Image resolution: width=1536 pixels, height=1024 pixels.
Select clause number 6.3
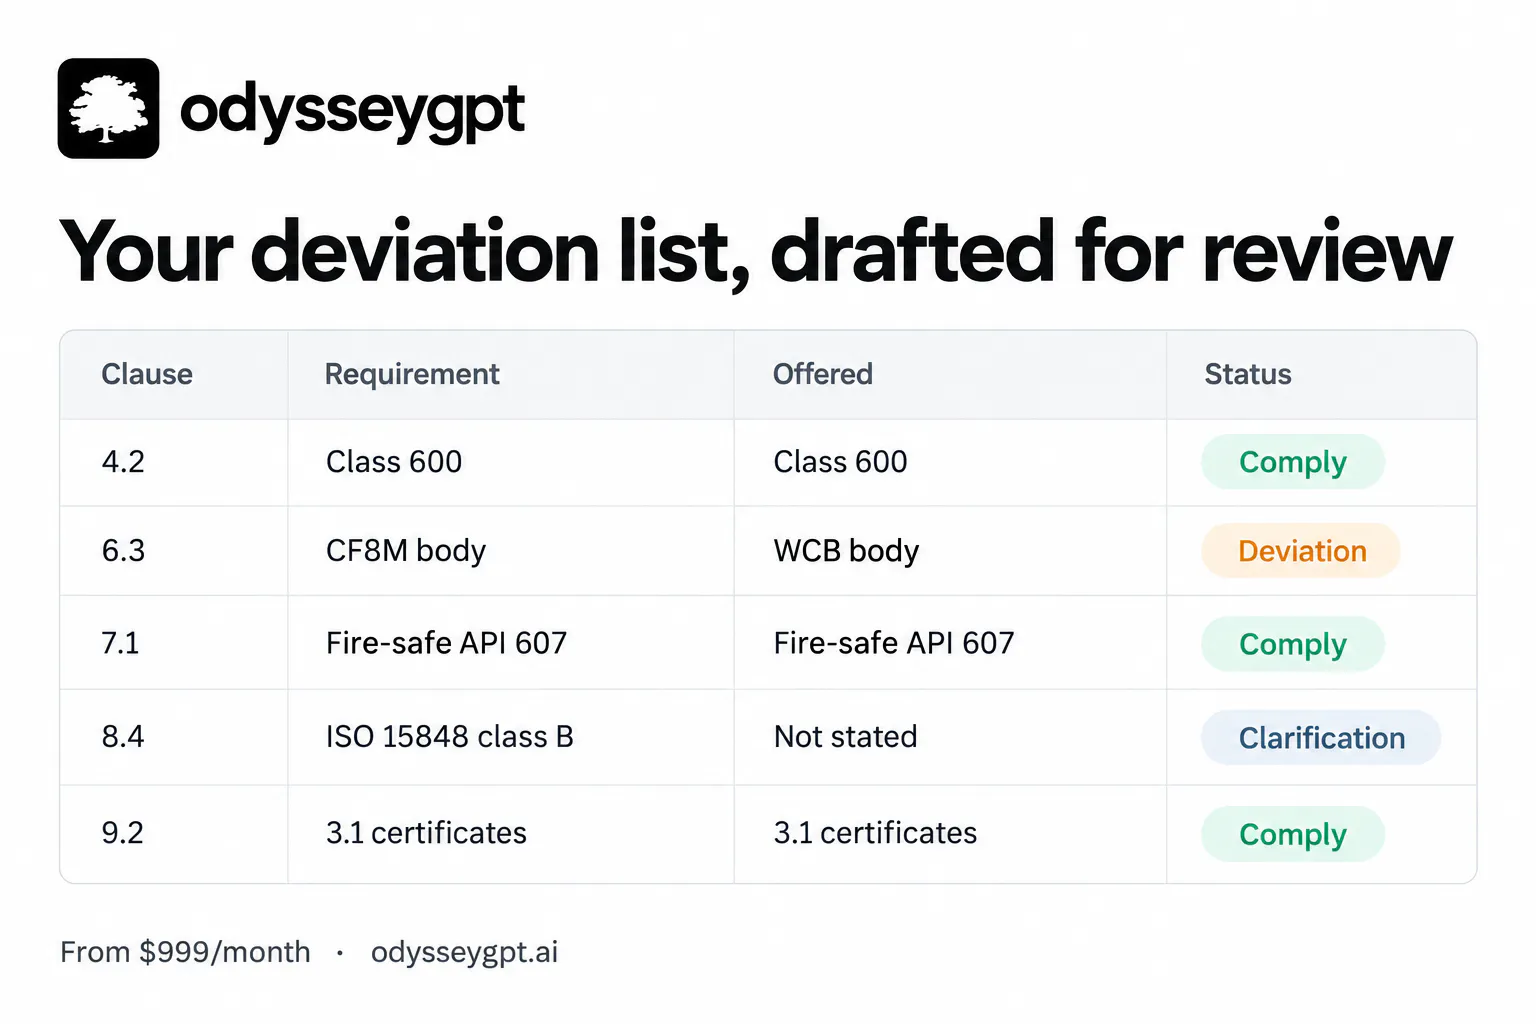123,551
